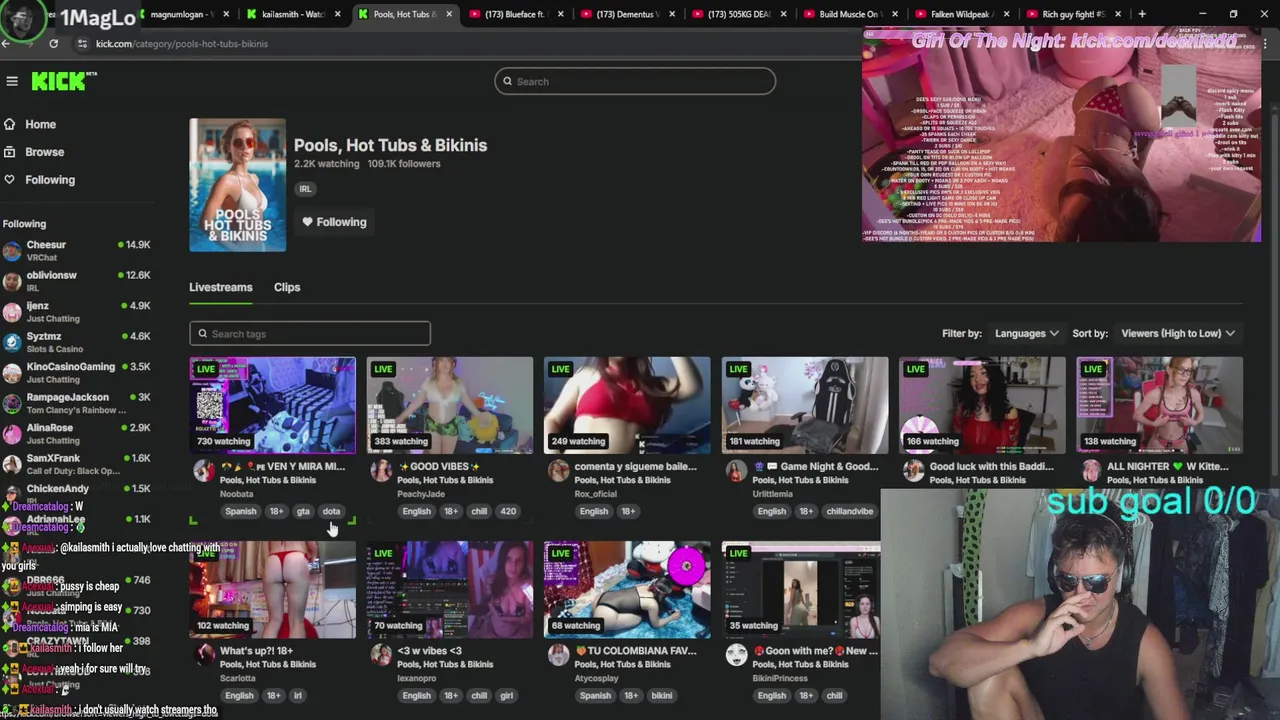Open Cheesur channel in Following list
Screen dimensions: 1280x720
pyautogui.click(x=76, y=250)
